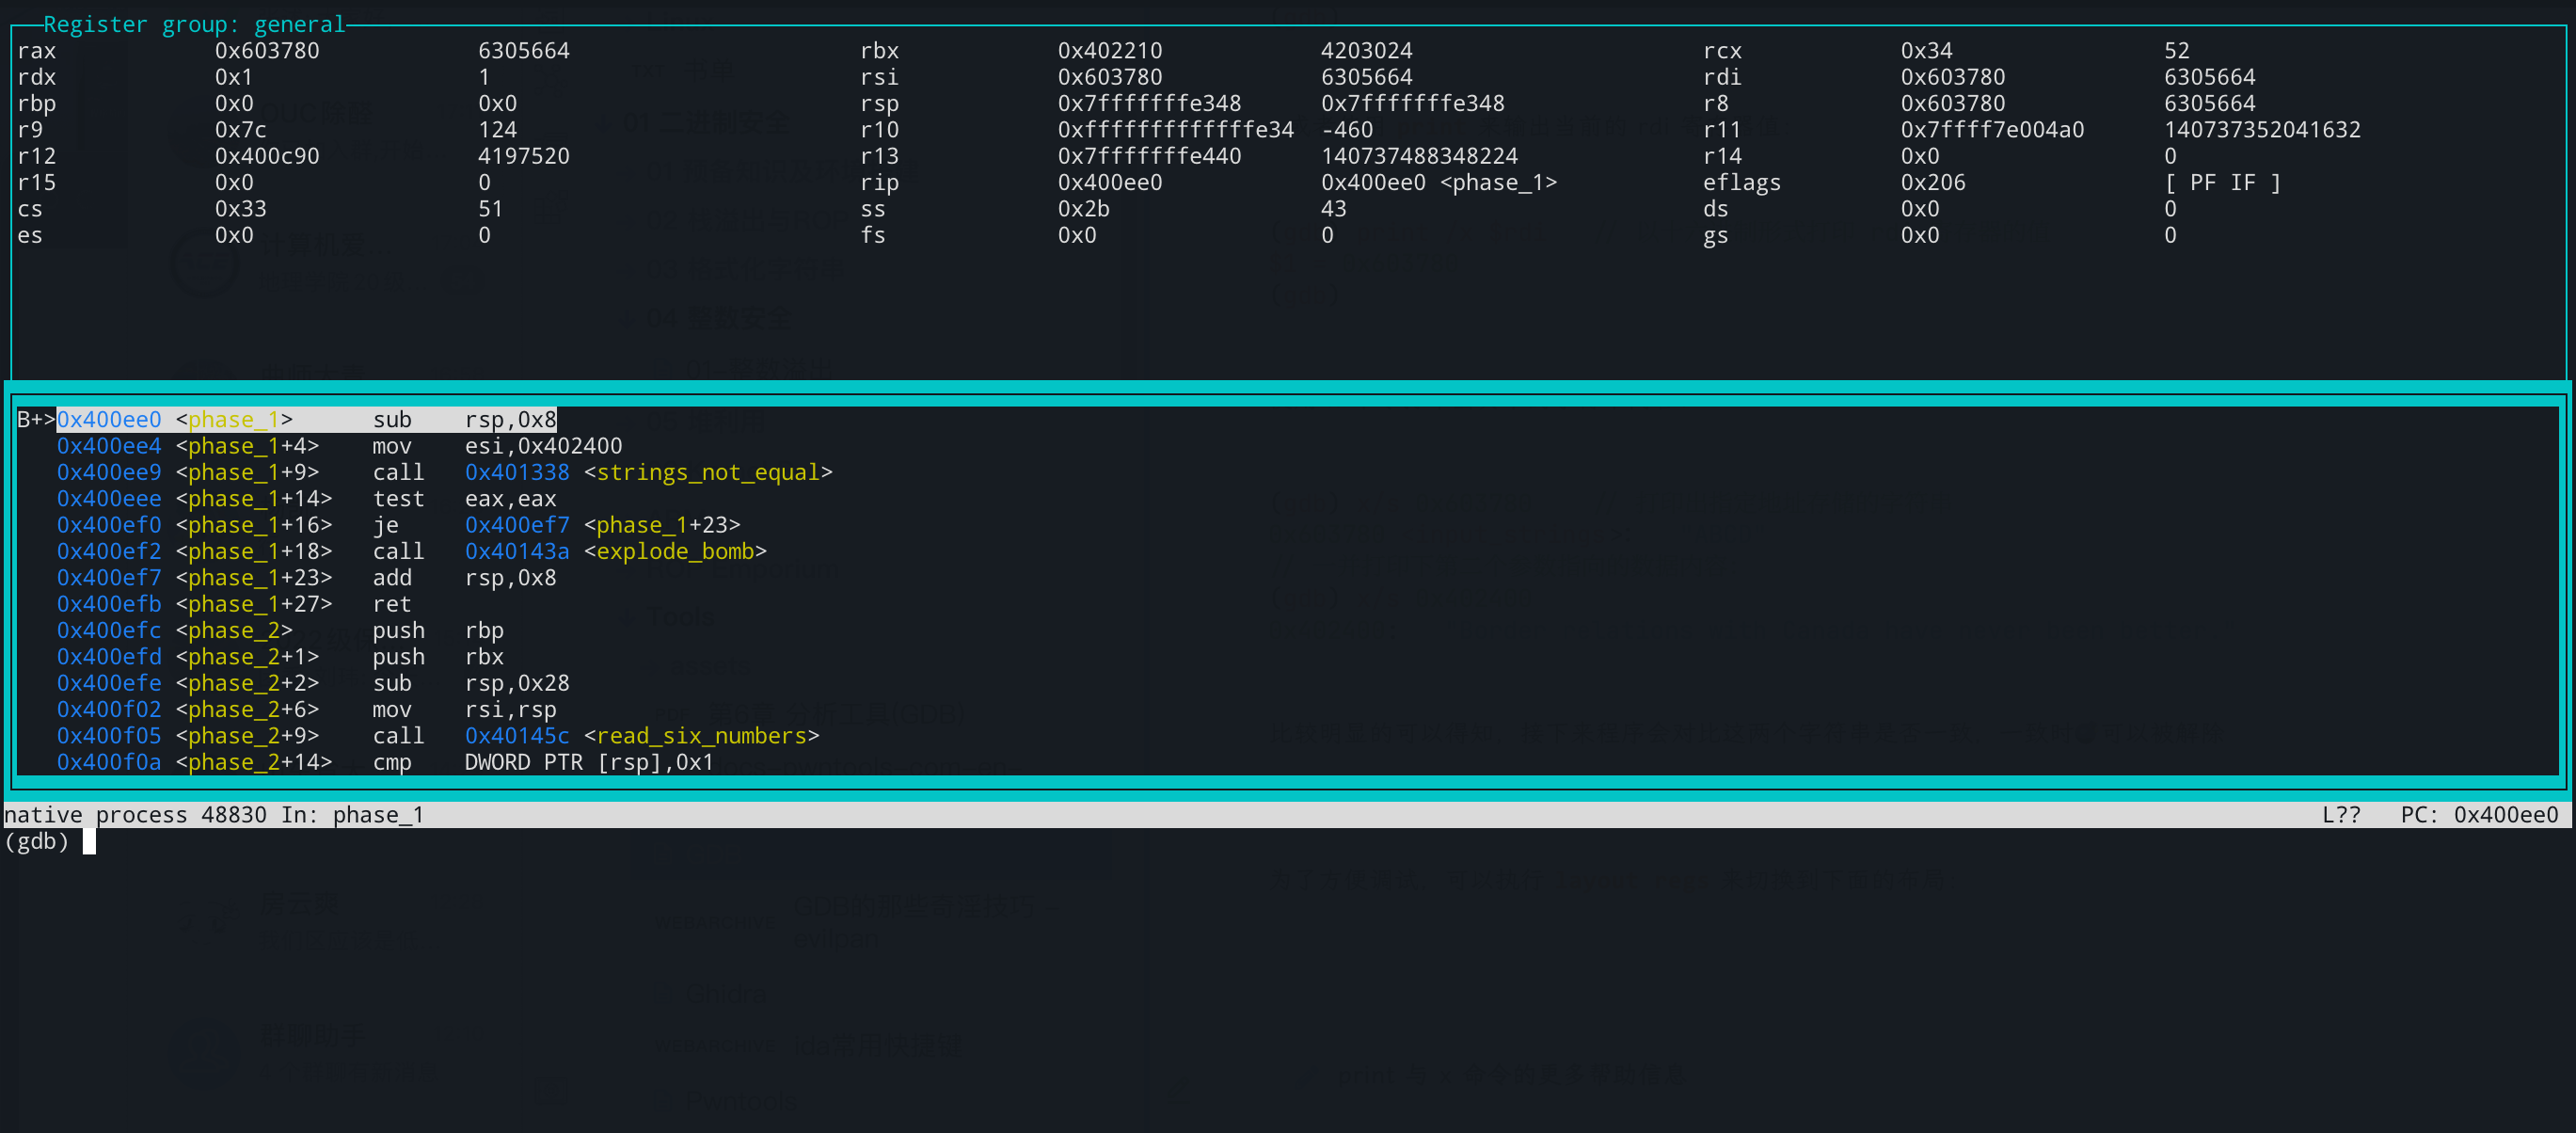The width and height of the screenshot is (2576, 1133).
Task: Click the r11 register decimal value
Action: (x=2261, y=129)
